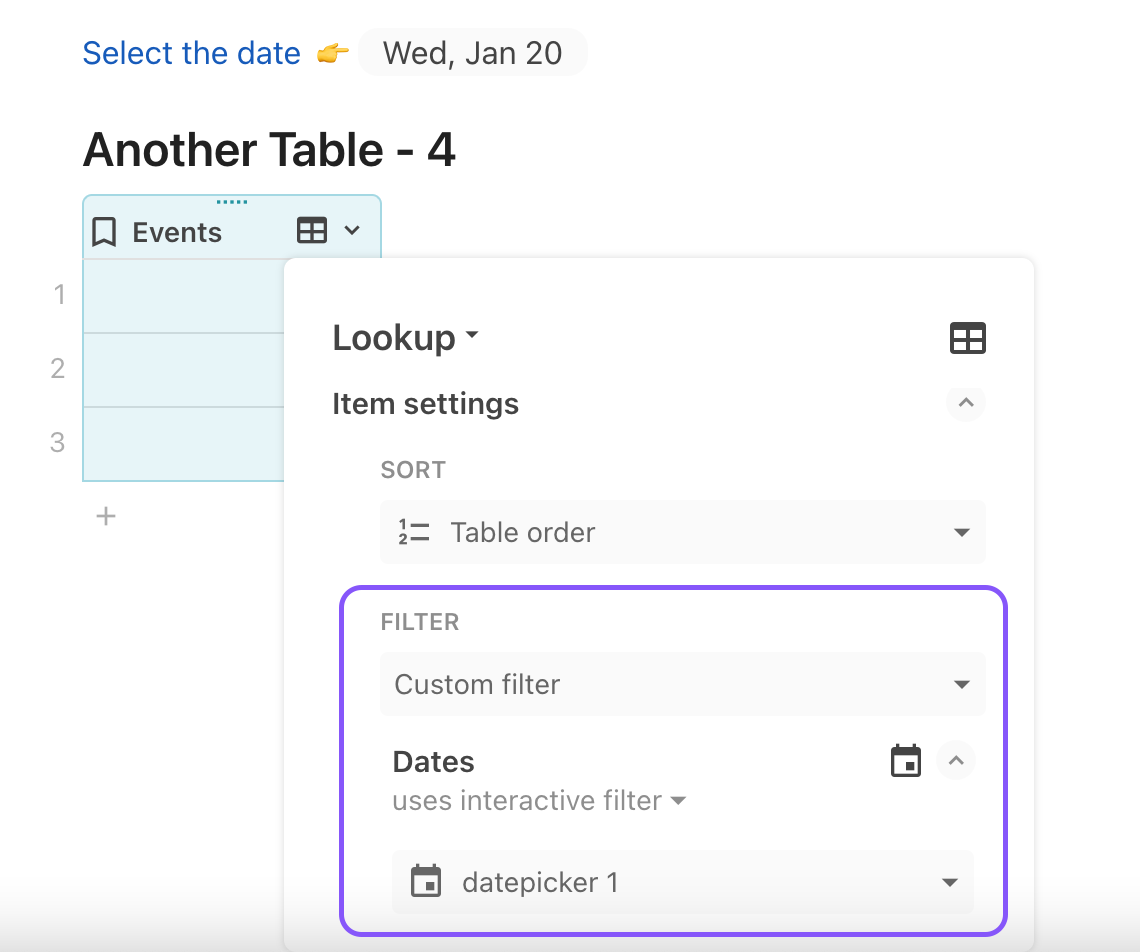The image size is (1140, 952).
Task: Open the Lookup column type dropdown
Action: tap(406, 338)
